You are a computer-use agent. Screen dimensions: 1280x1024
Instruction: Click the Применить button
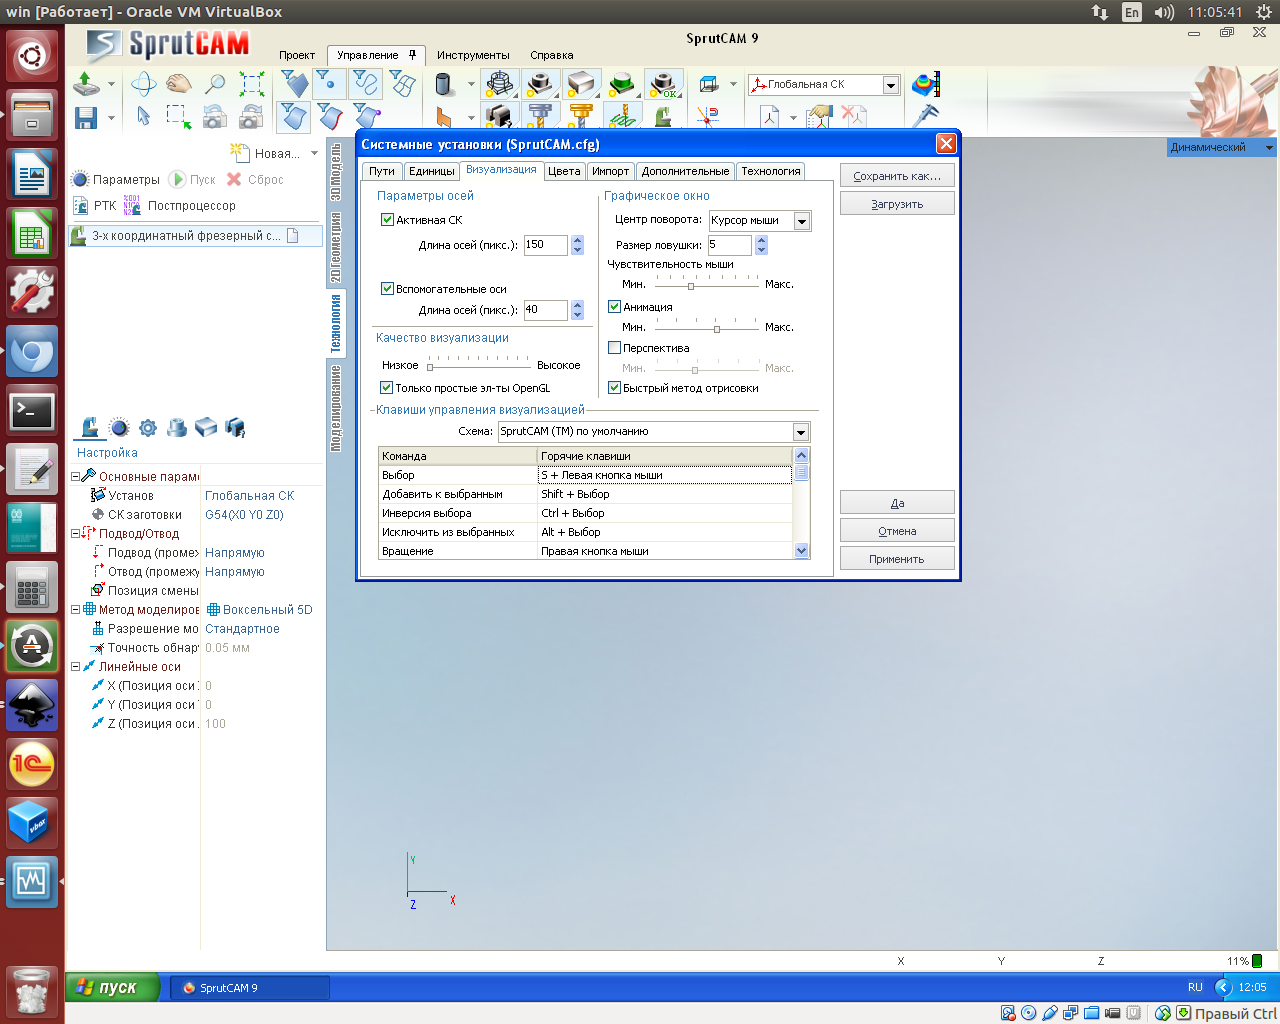pos(897,559)
